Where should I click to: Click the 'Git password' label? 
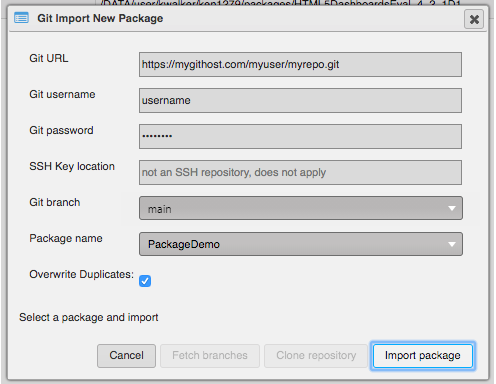[x=61, y=130]
